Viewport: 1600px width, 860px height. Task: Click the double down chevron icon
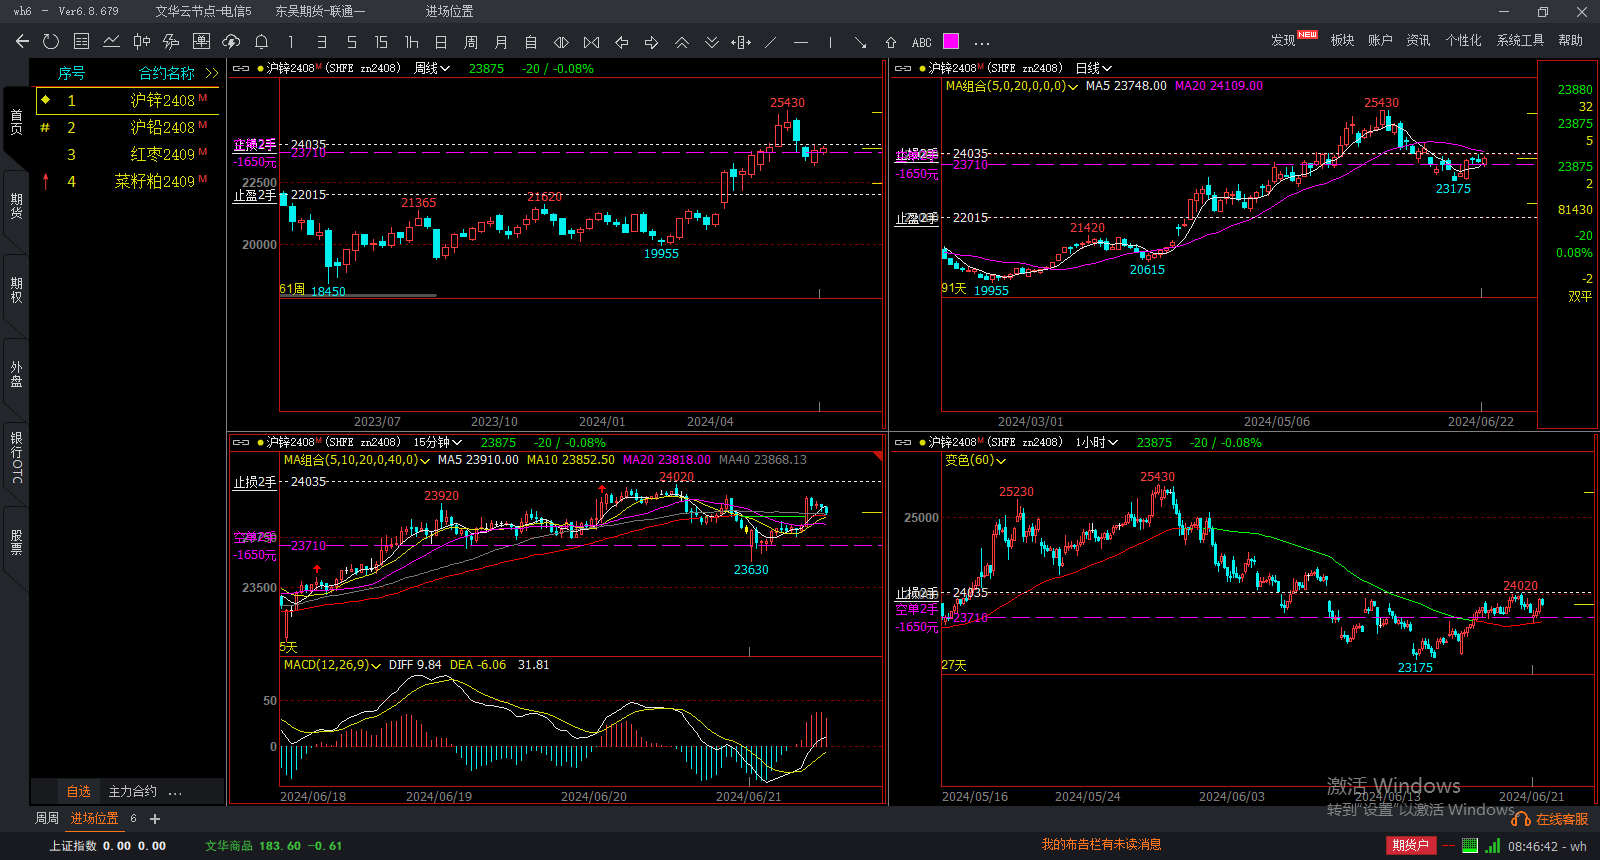711,42
